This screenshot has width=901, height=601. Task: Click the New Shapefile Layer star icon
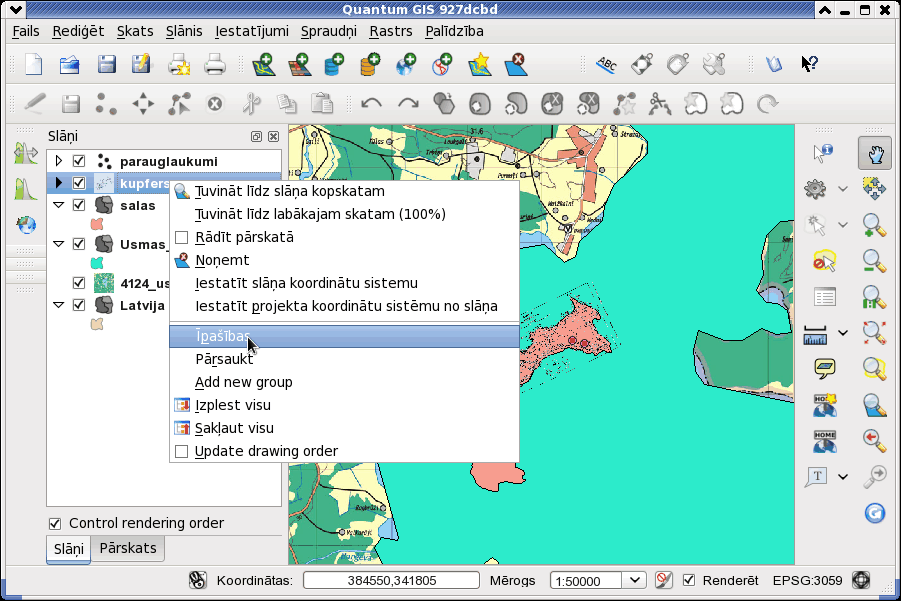[480, 64]
